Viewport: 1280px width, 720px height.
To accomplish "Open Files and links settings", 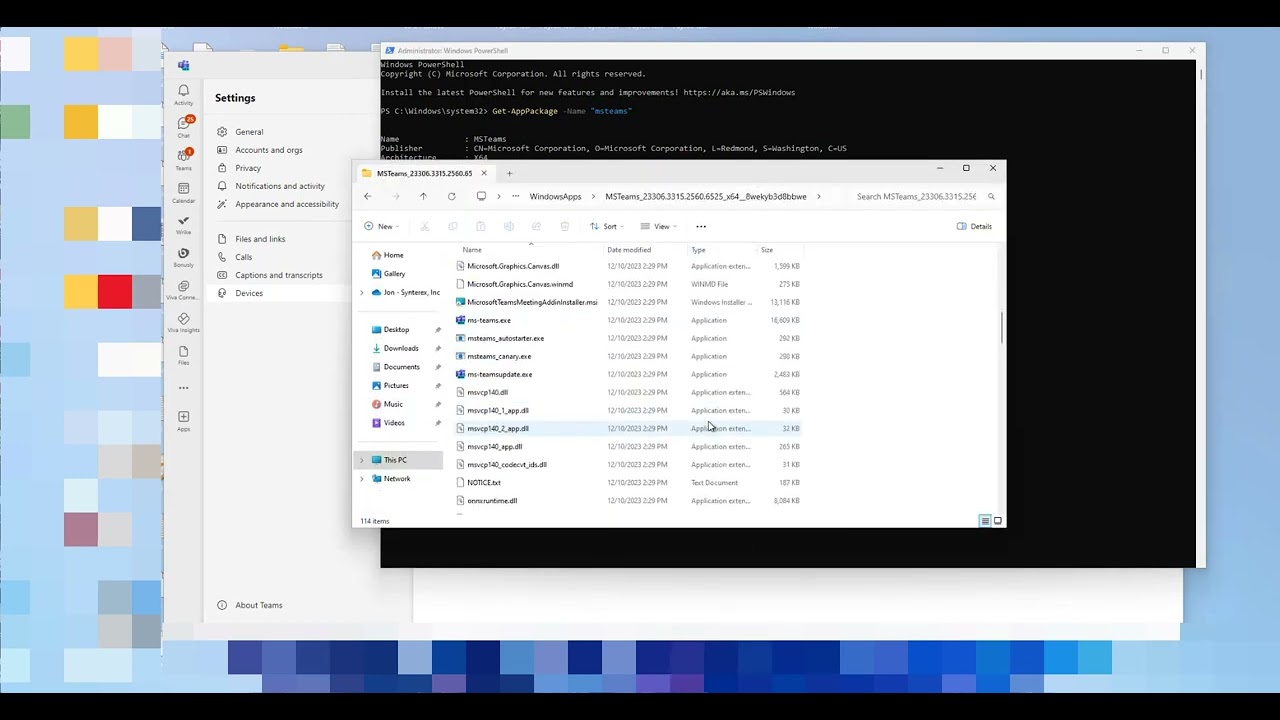I will (x=260, y=239).
